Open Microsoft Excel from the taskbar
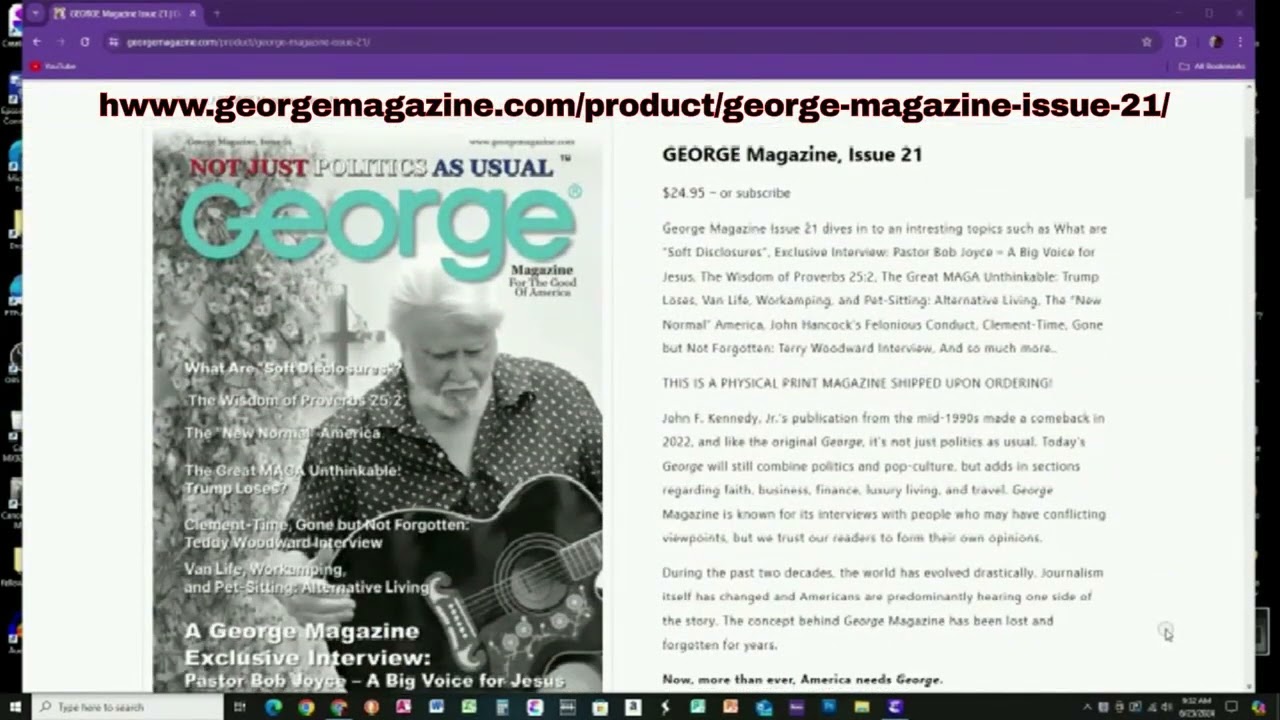Viewport: 1280px width, 720px height. (469, 707)
